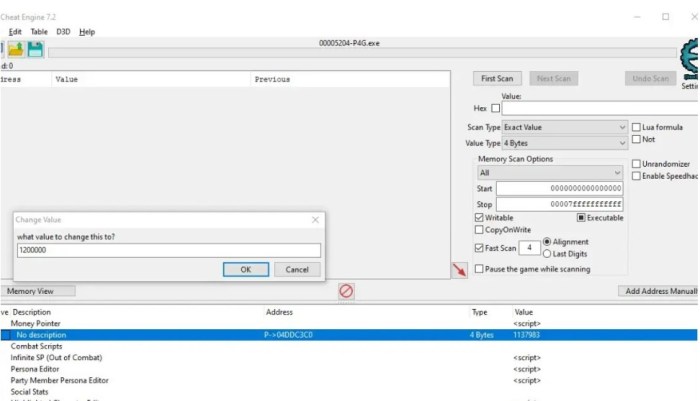Select the No description row
700x401 pixels.
pos(349,335)
